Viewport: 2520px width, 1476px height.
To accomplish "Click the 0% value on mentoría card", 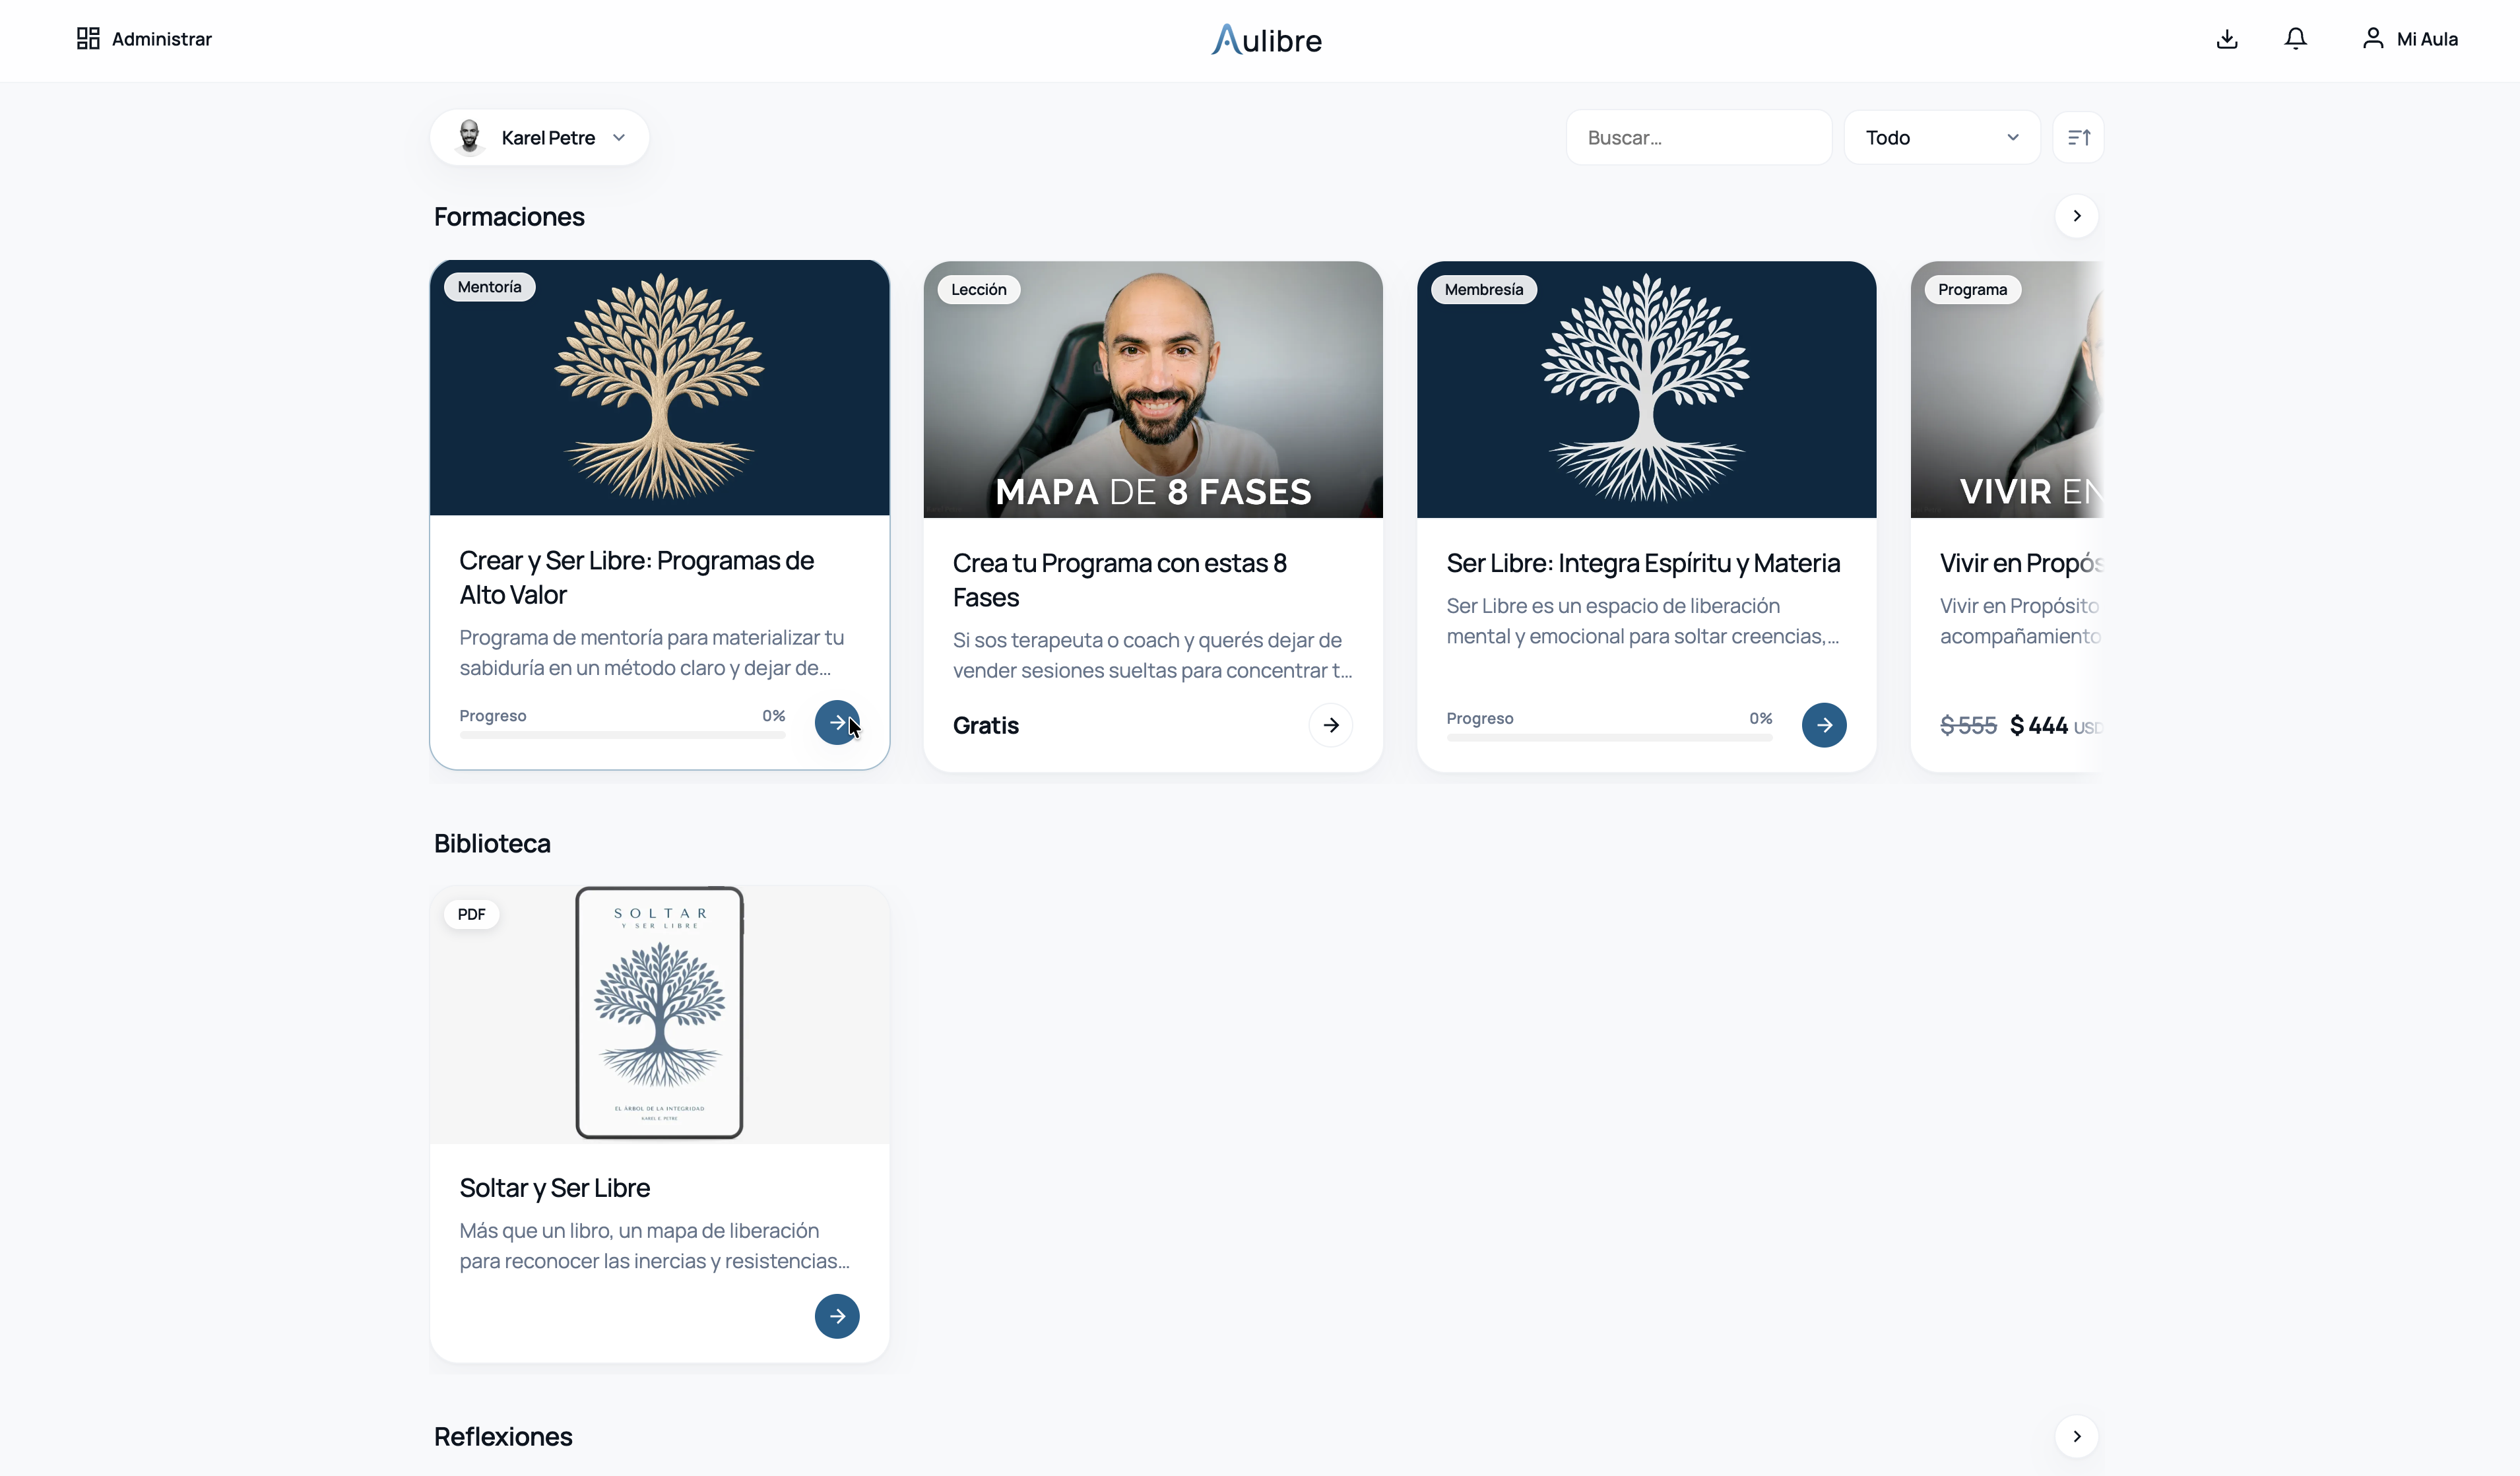I will [774, 716].
